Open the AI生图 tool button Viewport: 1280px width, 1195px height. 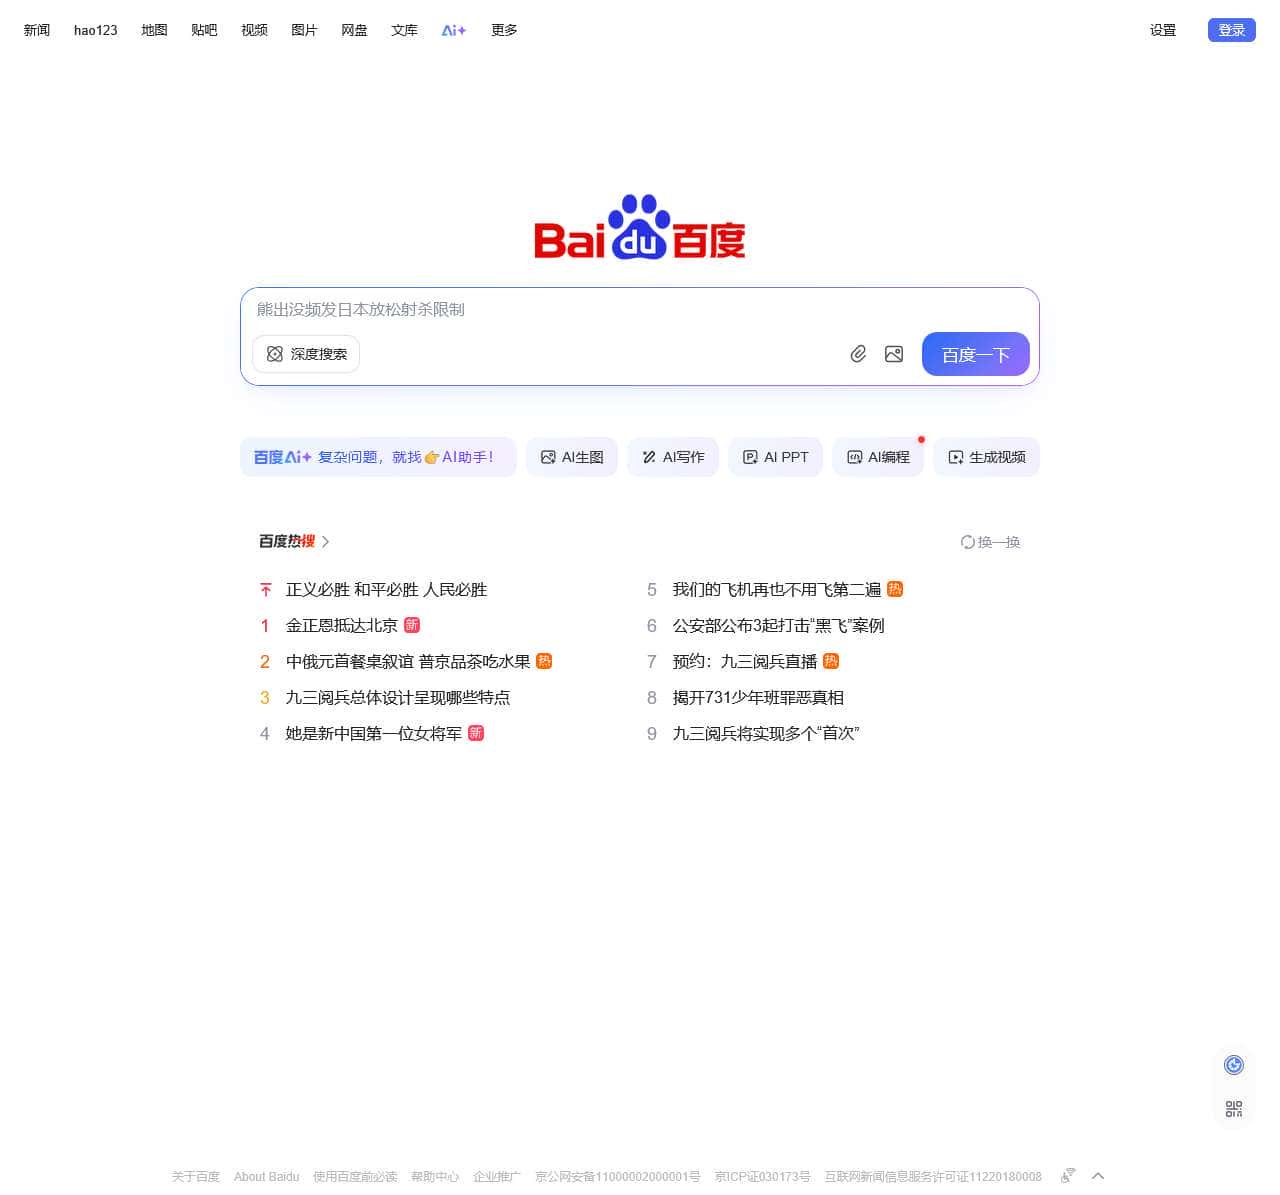click(x=572, y=457)
